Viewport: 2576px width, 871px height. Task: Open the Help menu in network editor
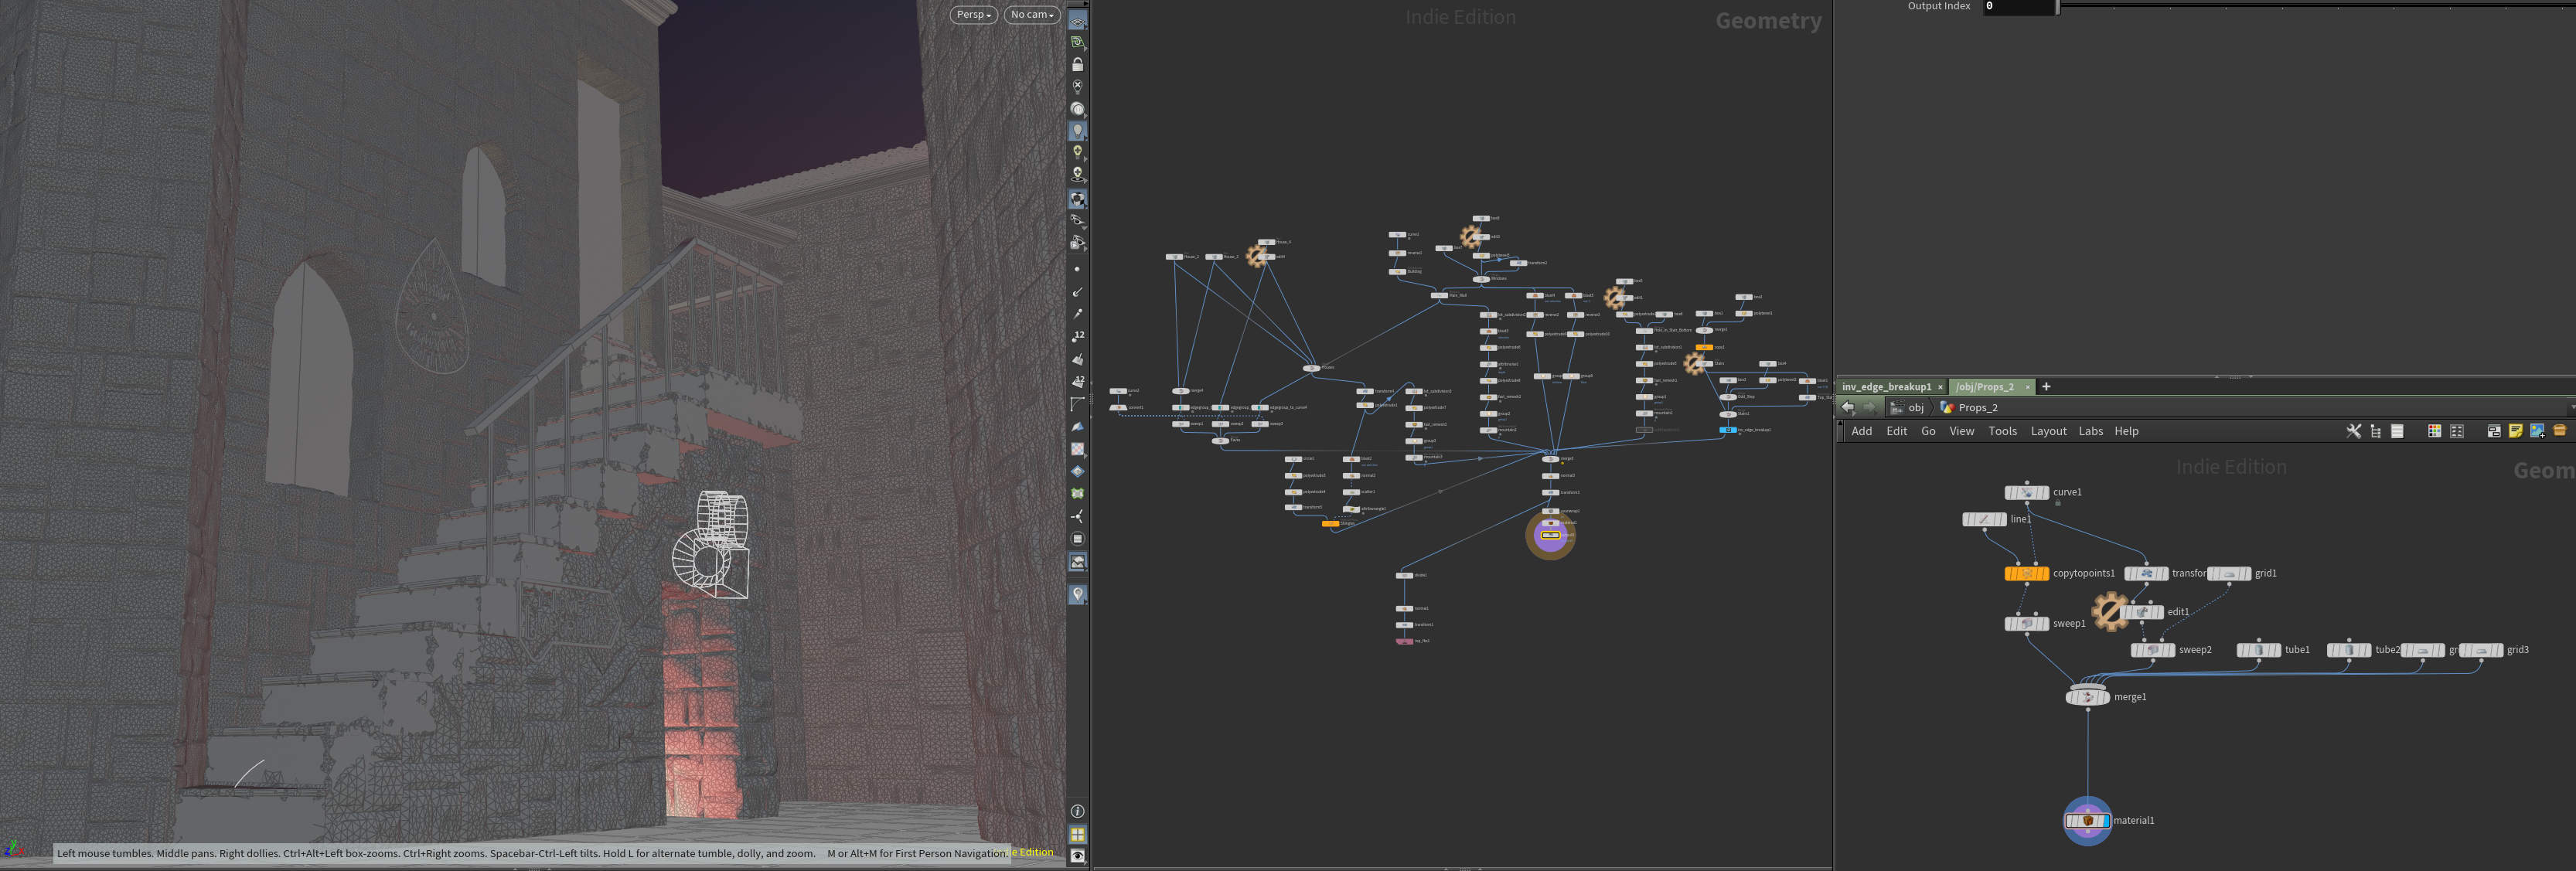tap(2126, 431)
